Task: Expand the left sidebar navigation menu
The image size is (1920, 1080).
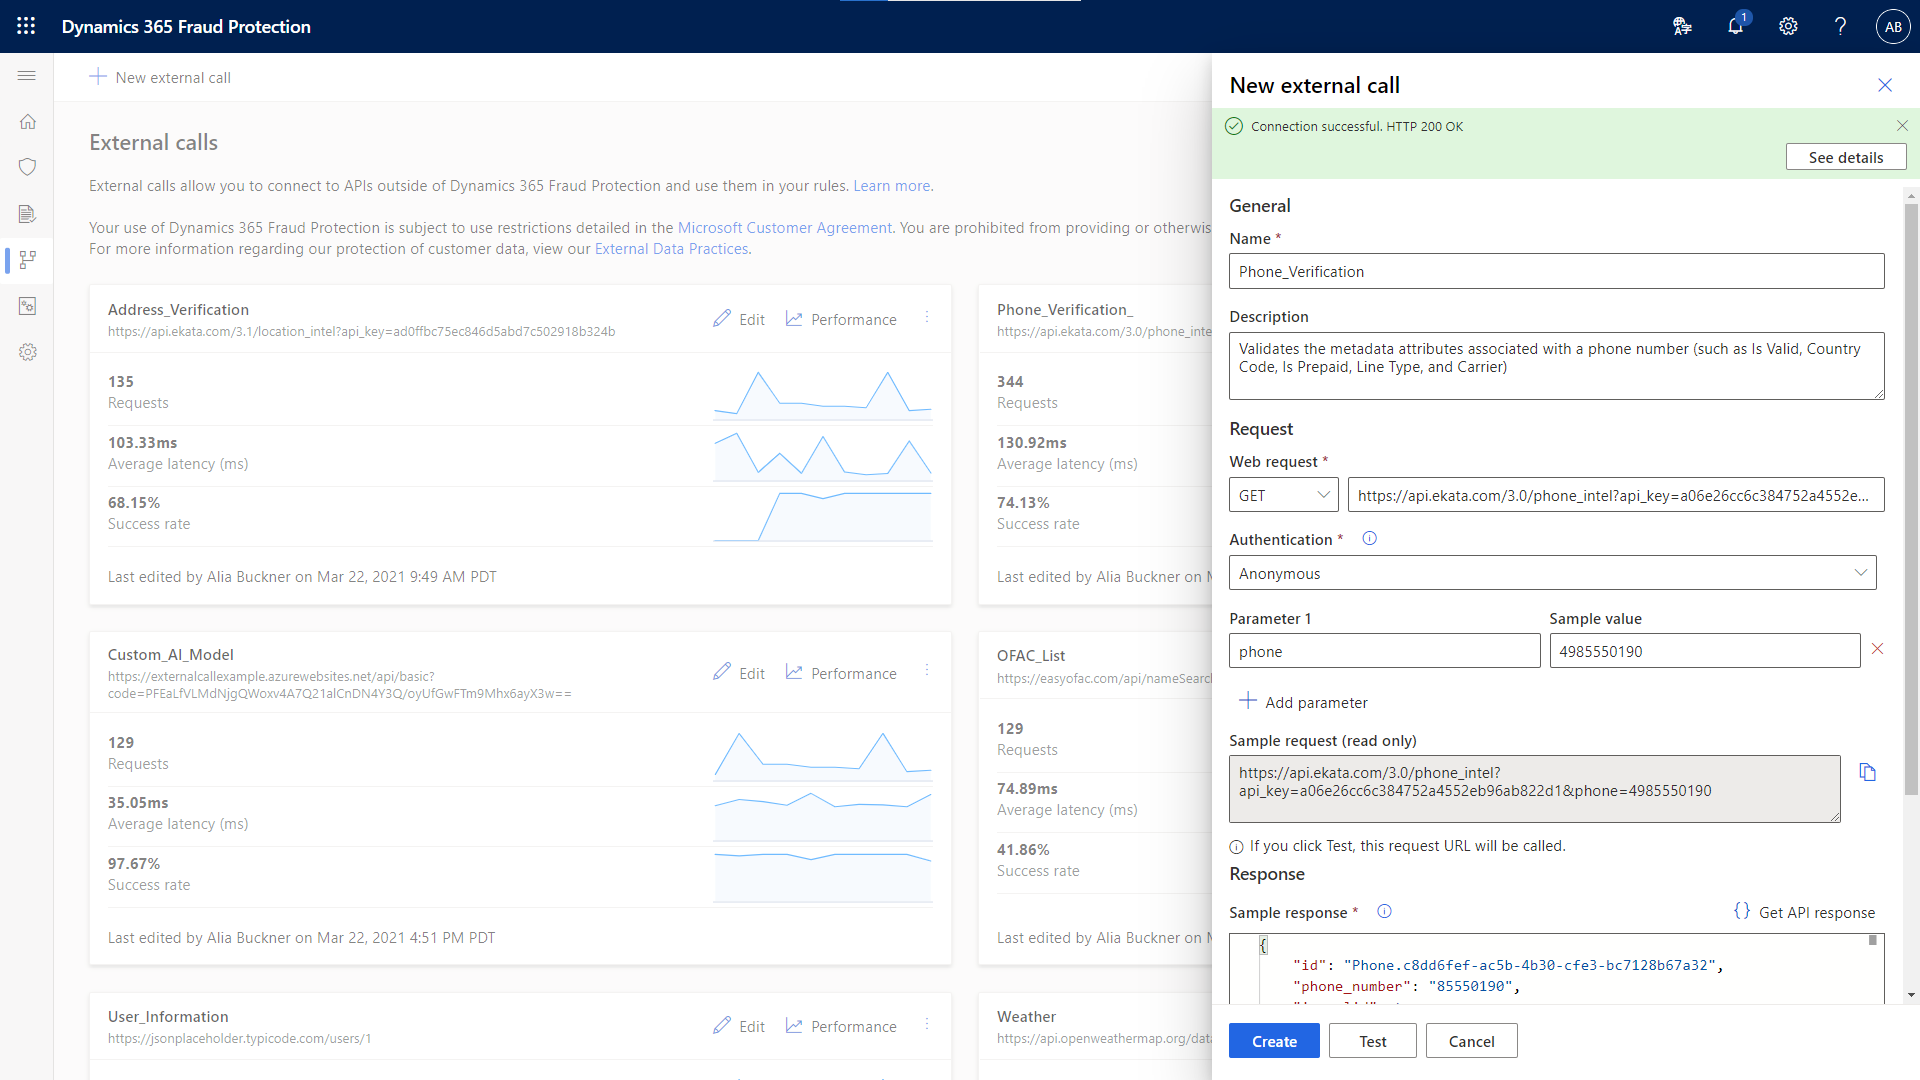Action: click(29, 76)
